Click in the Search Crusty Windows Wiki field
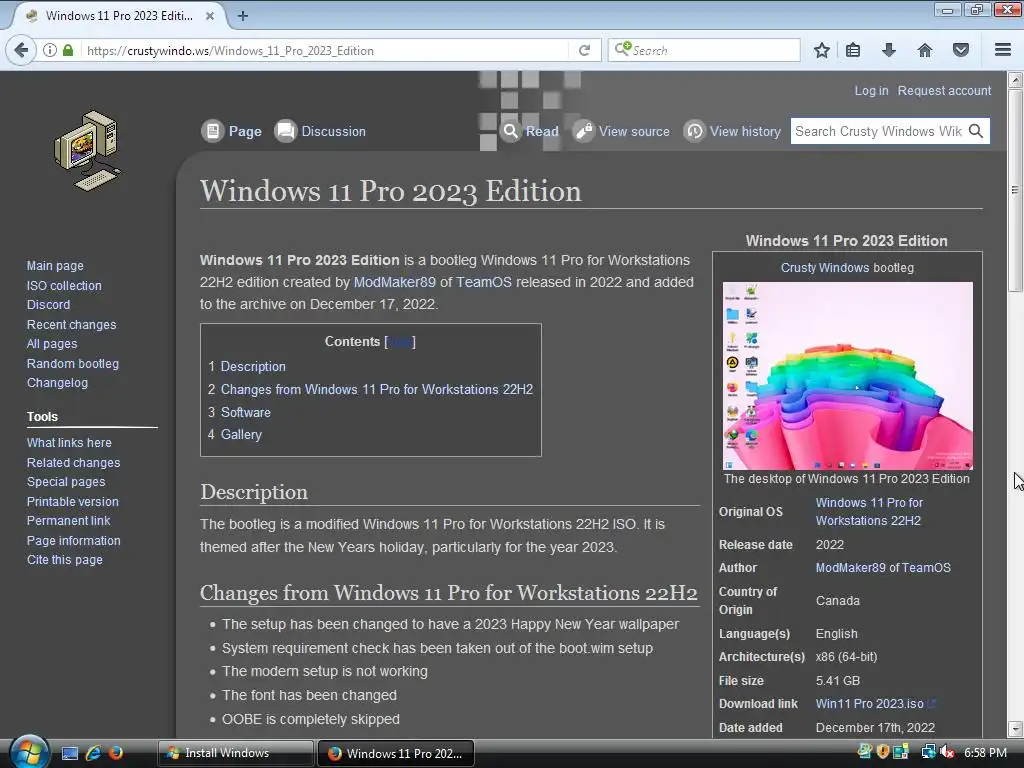The image size is (1024, 768). 879,131
